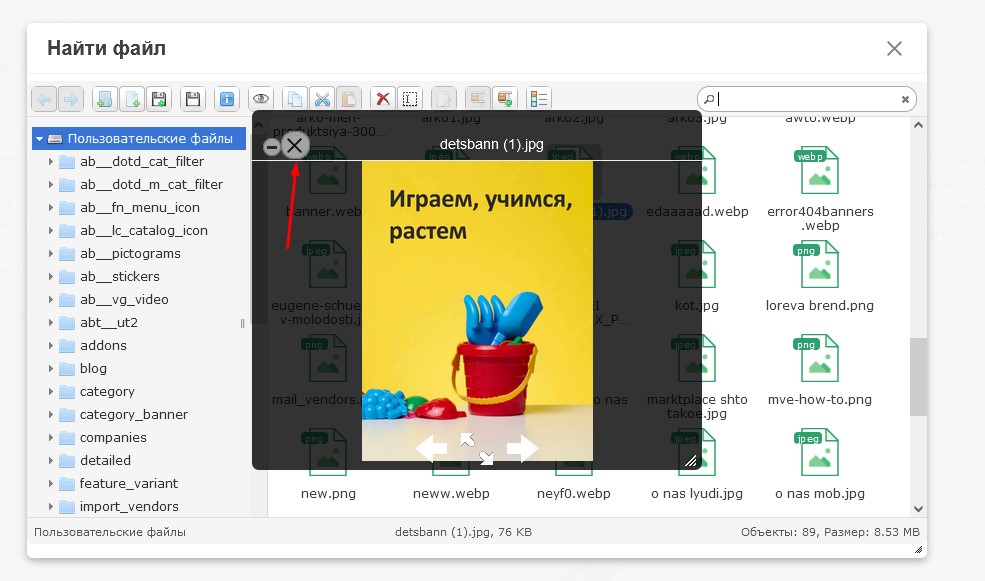Switch file view mode with list icon
This screenshot has height=581, width=985.
(x=538, y=99)
